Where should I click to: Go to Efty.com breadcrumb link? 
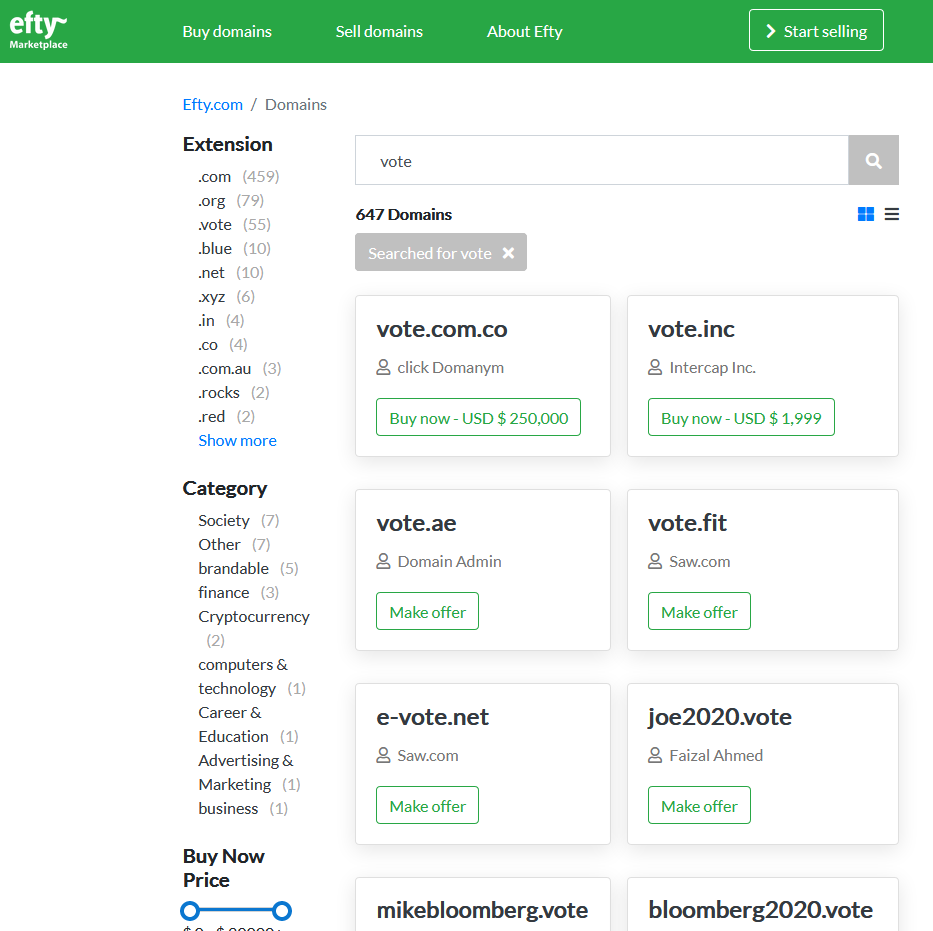point(212,105)
